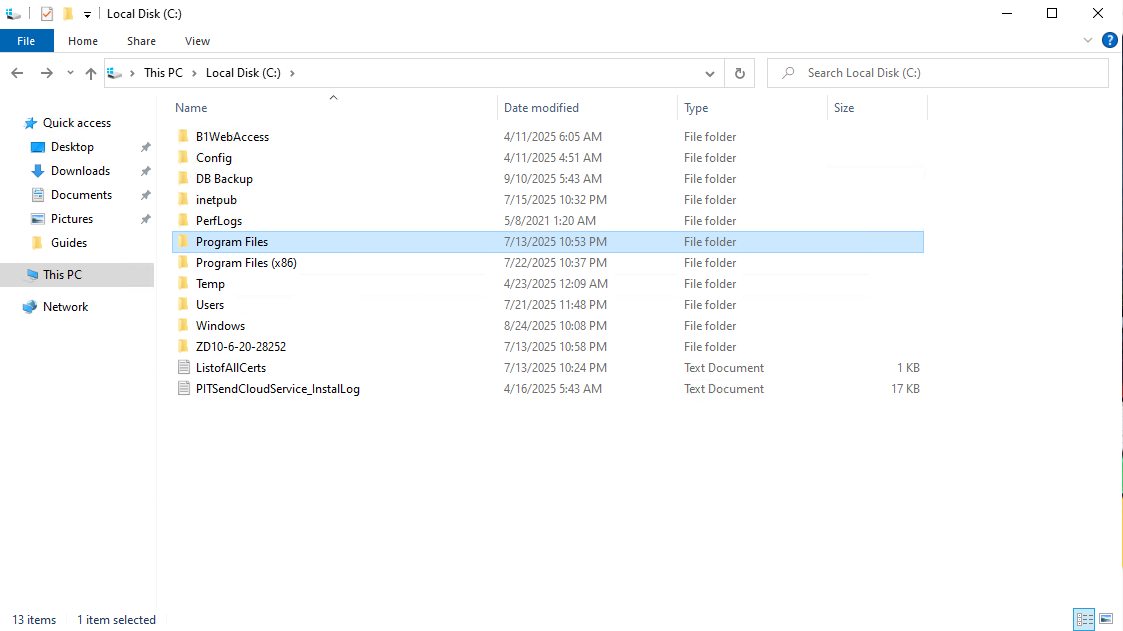Click the Properties icon in title bar
The width and height of the screenshot is (1123, 631).
(x=47, y=14)
